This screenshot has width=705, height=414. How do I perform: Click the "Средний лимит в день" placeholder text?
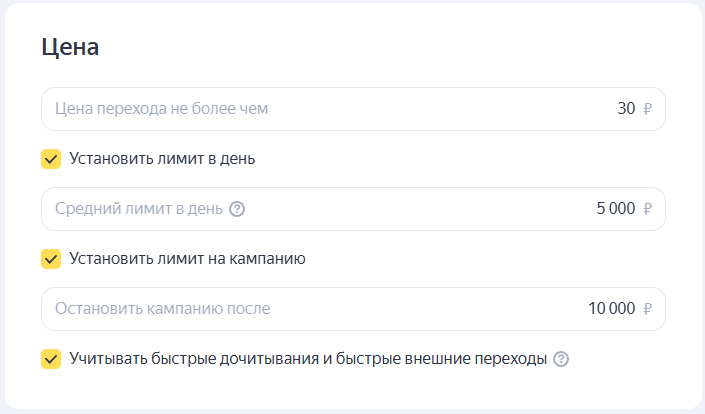coord(139,209)
